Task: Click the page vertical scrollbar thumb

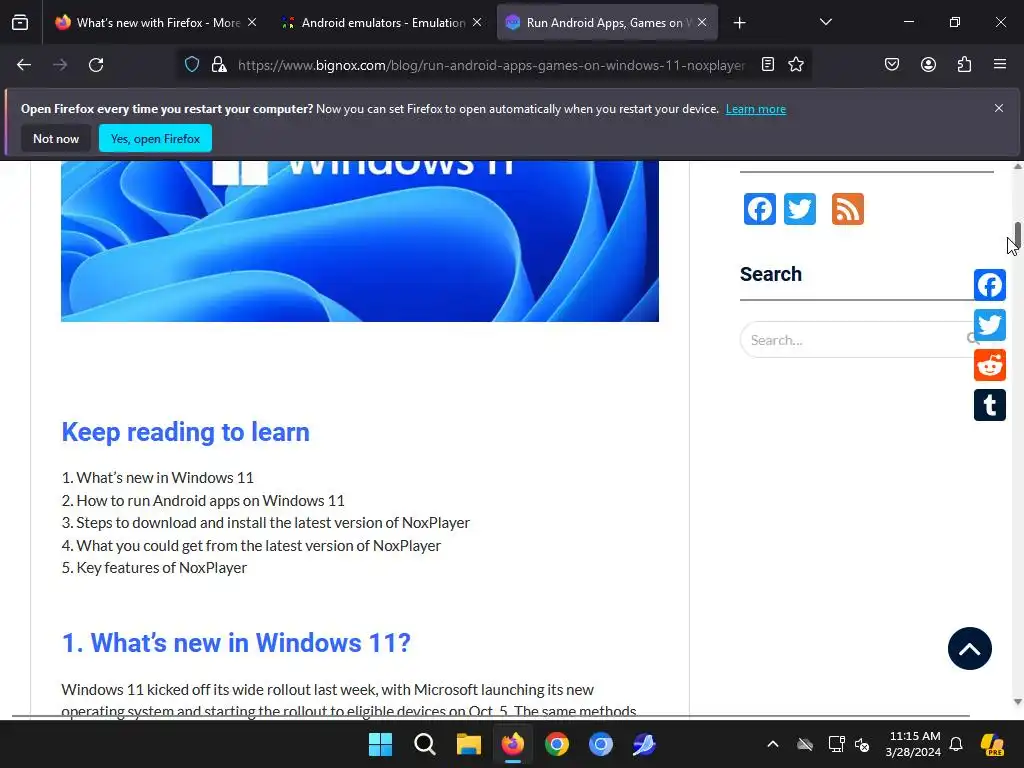Action: coord(1017,236)
